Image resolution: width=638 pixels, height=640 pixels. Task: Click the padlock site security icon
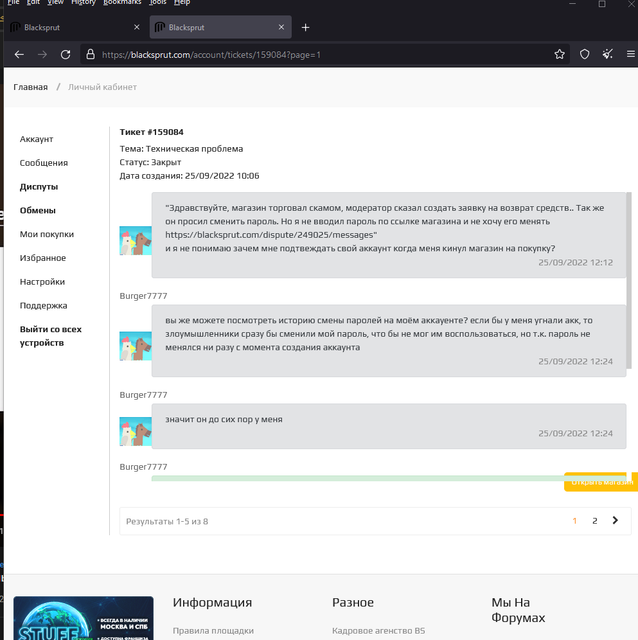[91, 54]
